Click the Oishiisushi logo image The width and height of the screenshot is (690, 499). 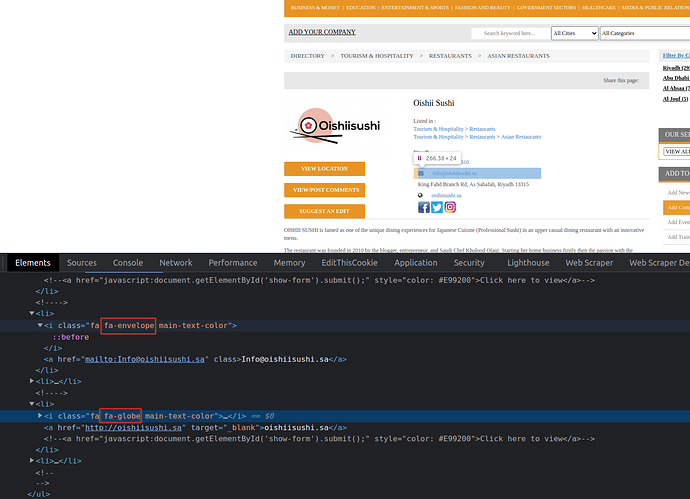pos(336,126)
